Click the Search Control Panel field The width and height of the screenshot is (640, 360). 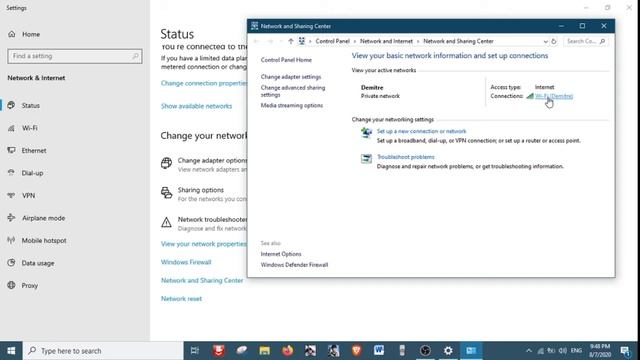click(585, 41)
